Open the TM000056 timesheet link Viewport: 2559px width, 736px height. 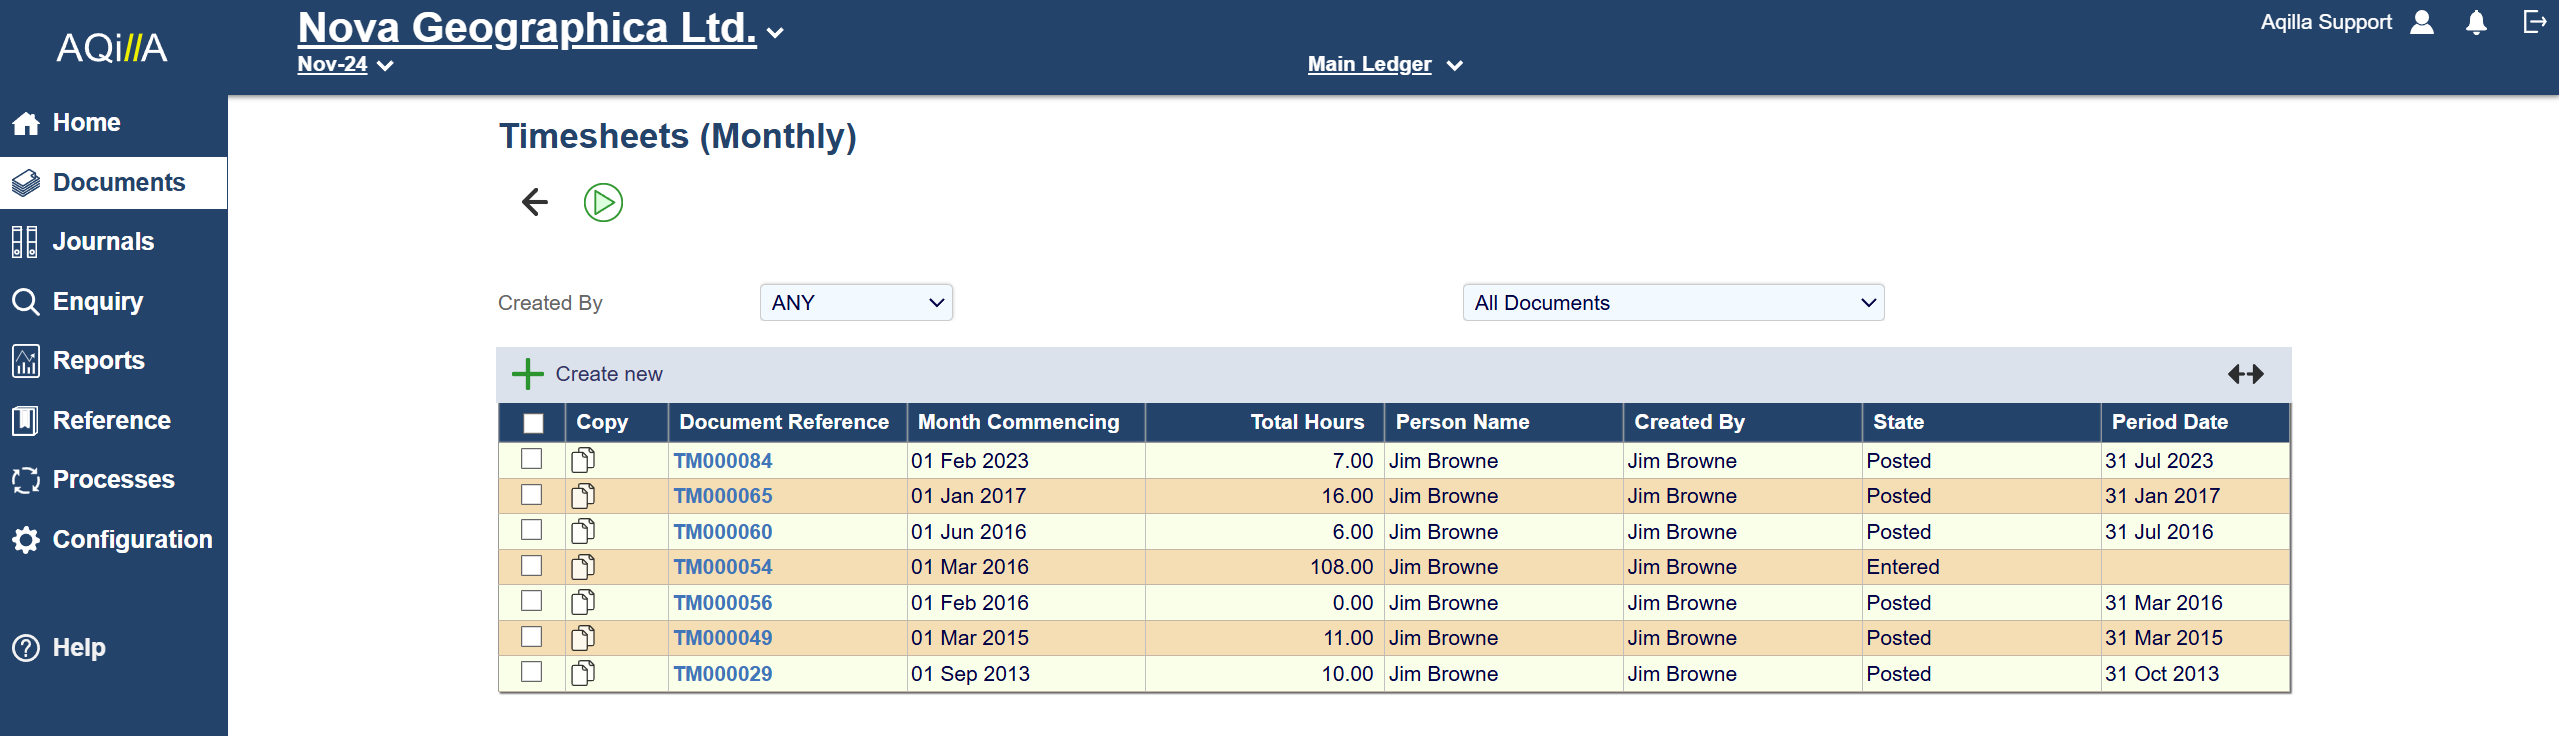[x=722, y=603]
